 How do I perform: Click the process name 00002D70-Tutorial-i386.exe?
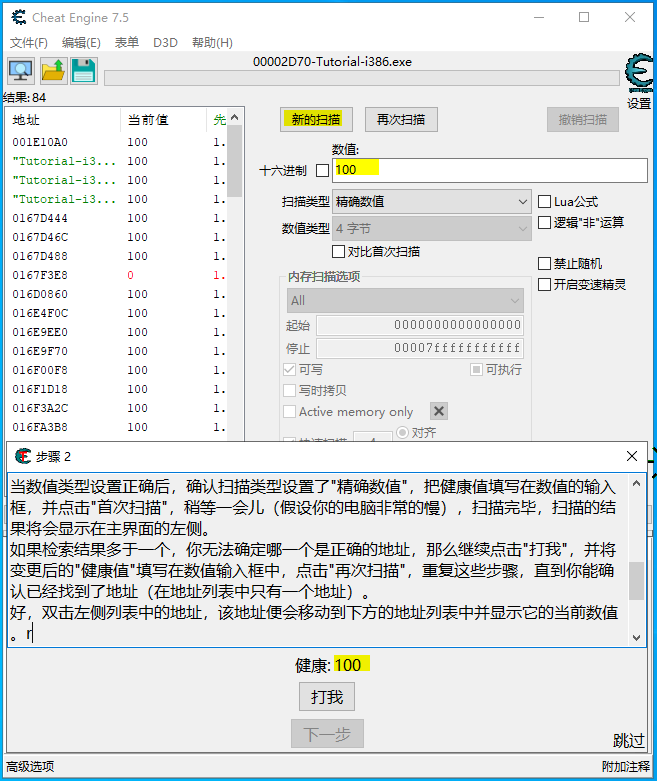tap(332, 62)
